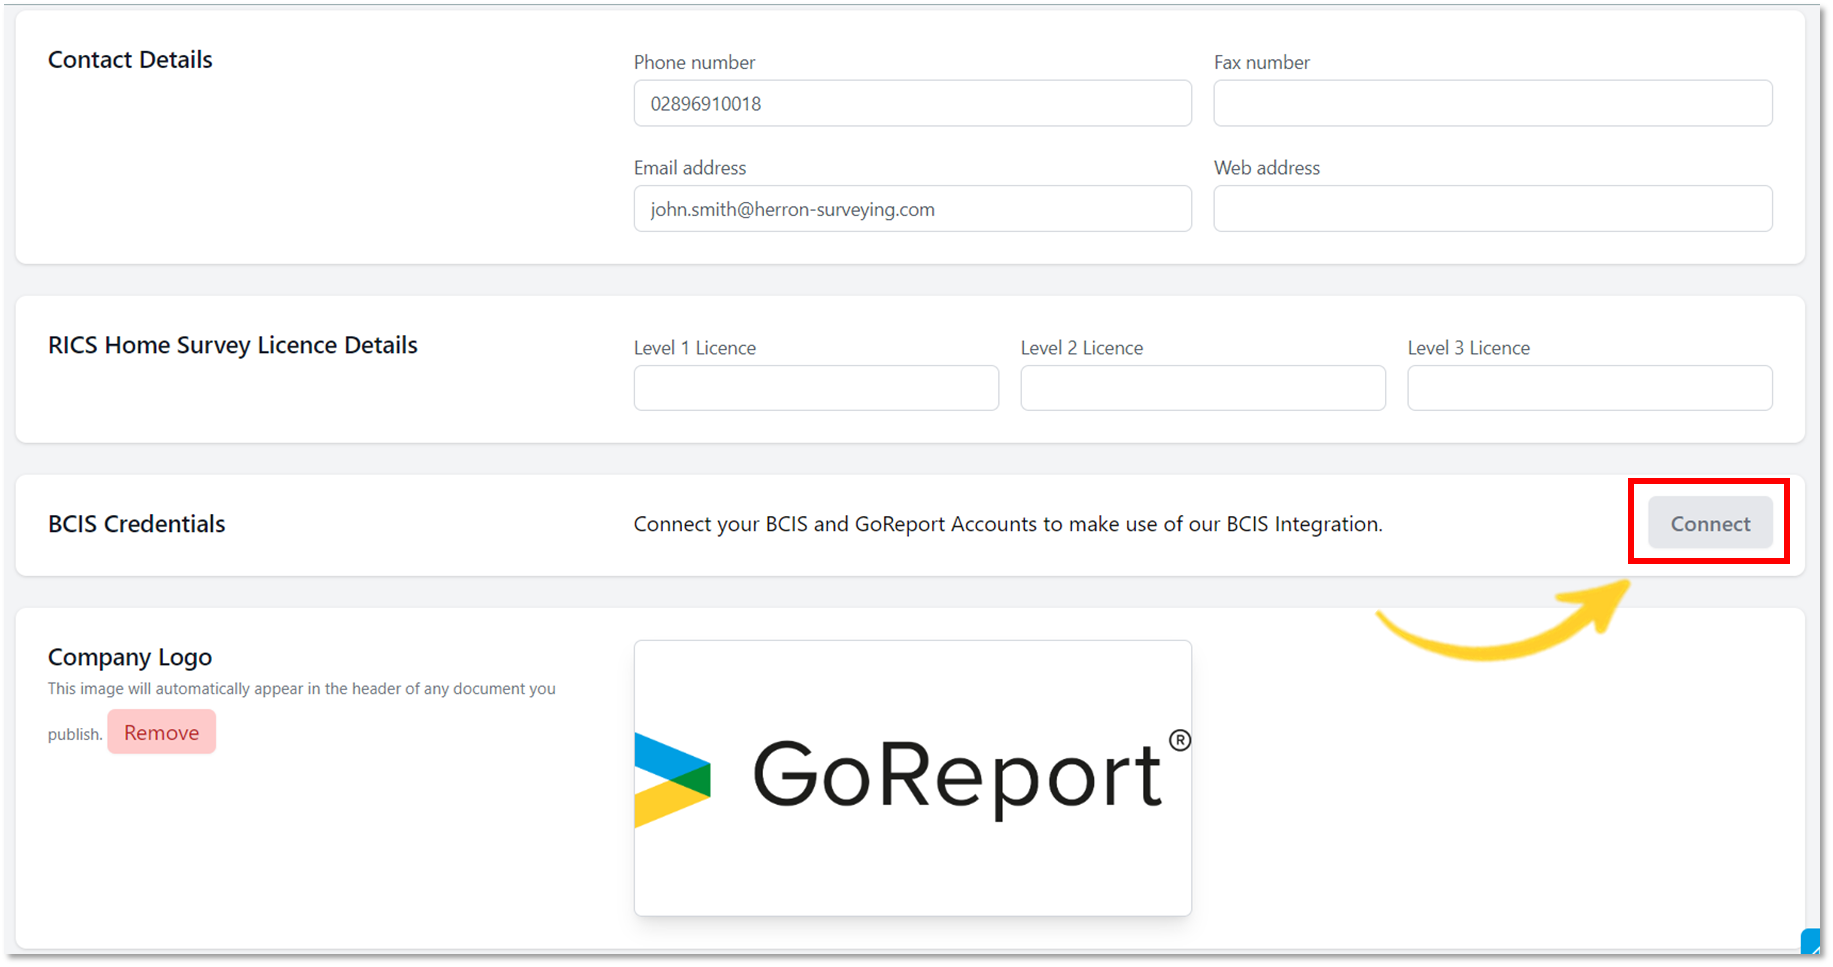The width and height of the screenshot is (1833, 967).
Task: Focus the Fax number field
Action: point(1493,103)
